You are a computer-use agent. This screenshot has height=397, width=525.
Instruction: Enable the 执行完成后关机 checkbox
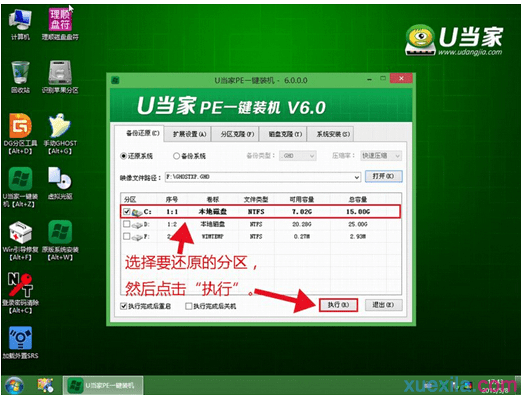[189, 306]
